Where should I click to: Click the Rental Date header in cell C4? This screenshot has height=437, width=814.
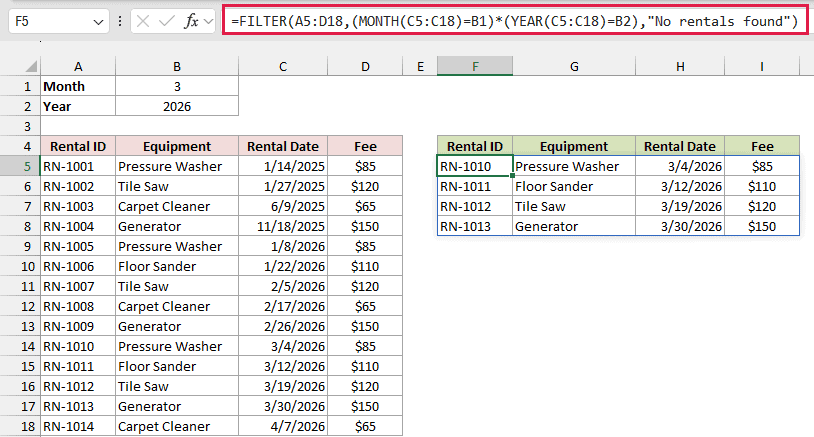click(x=283, y=146)
